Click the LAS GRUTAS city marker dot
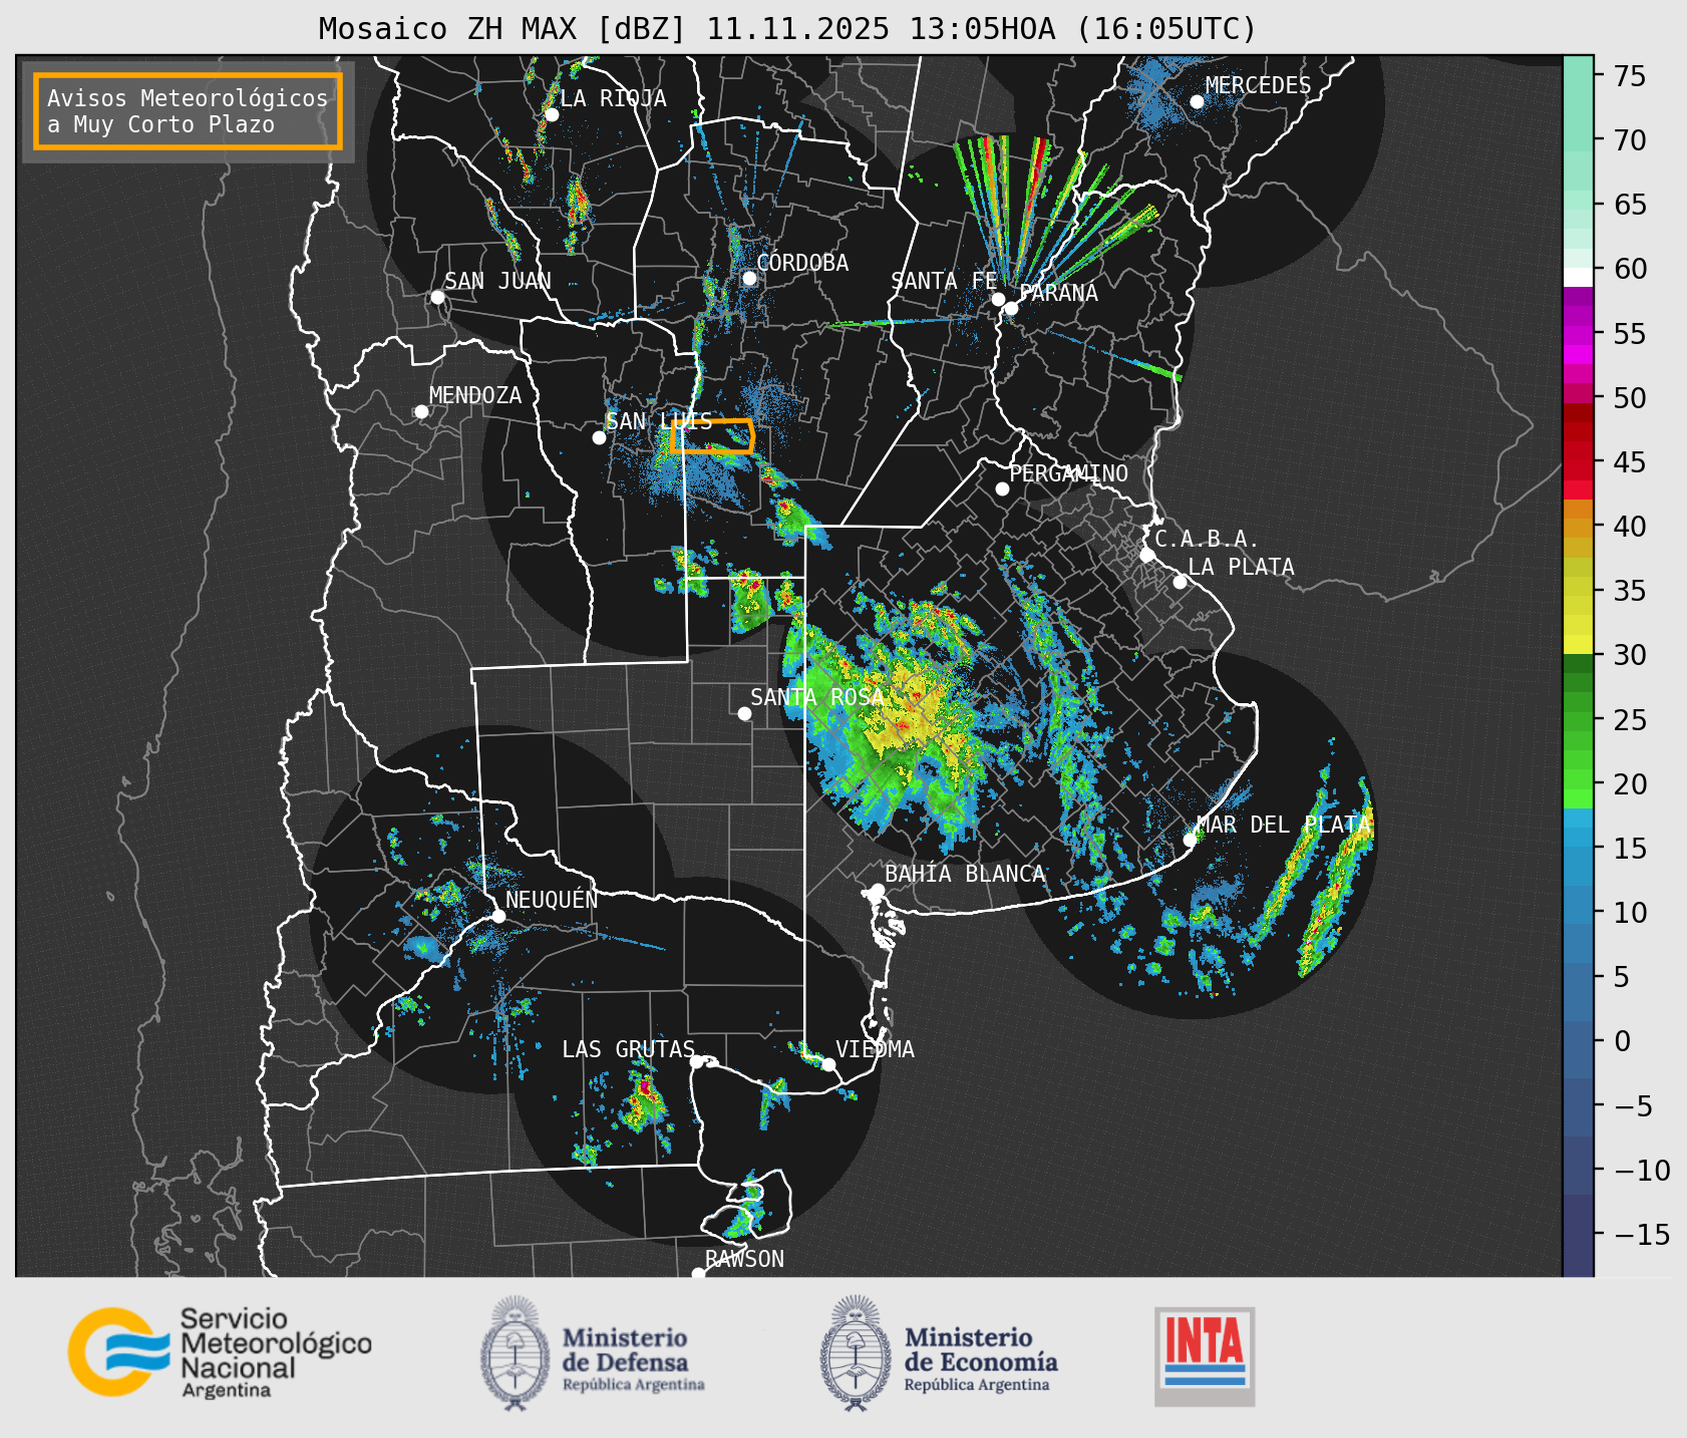1687x1438 pixels. coord(697,1062)
